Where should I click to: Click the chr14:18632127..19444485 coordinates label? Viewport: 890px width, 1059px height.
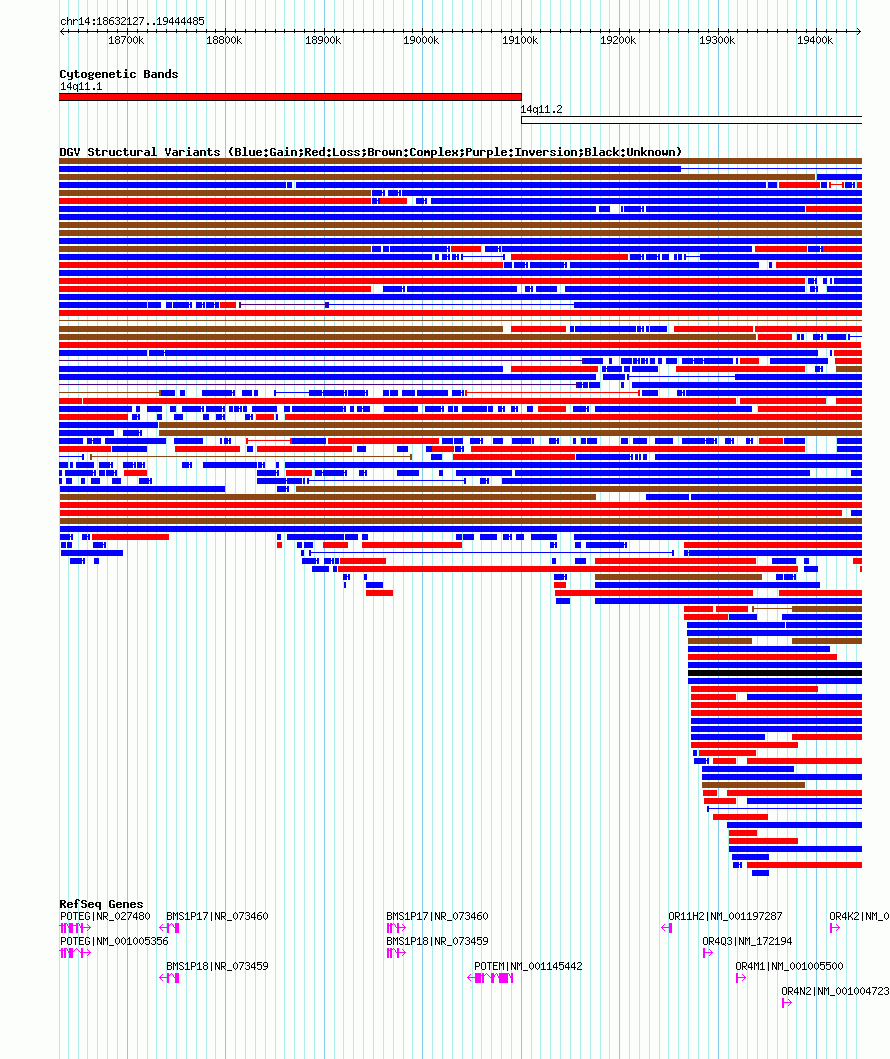point(132,22)
